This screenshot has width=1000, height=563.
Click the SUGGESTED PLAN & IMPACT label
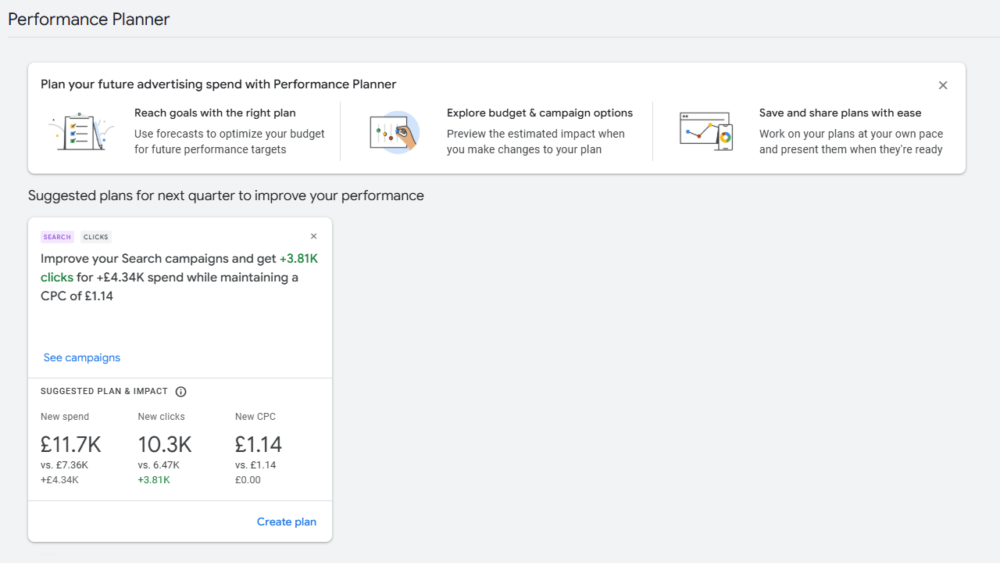(104, 392)
